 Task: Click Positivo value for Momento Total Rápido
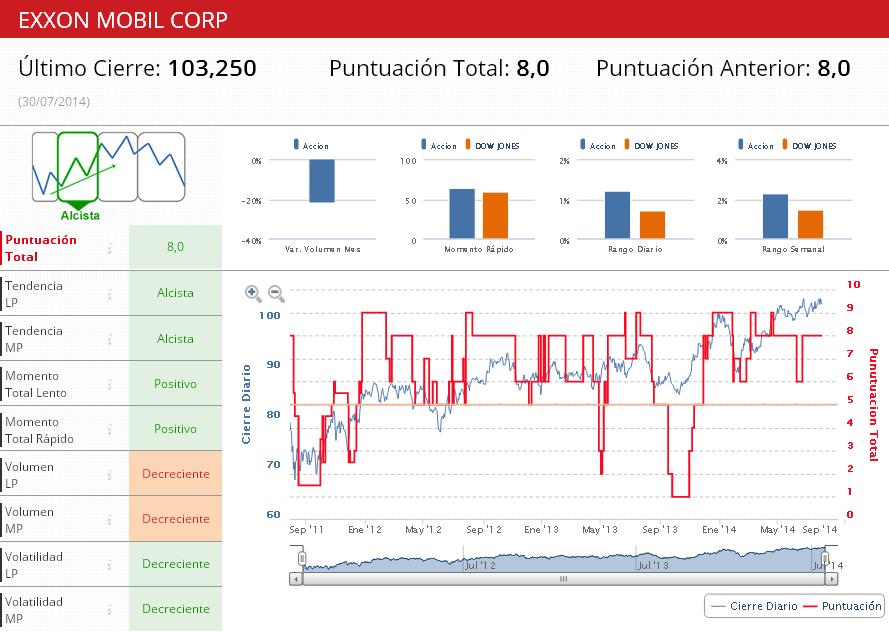tap(175, 429)
